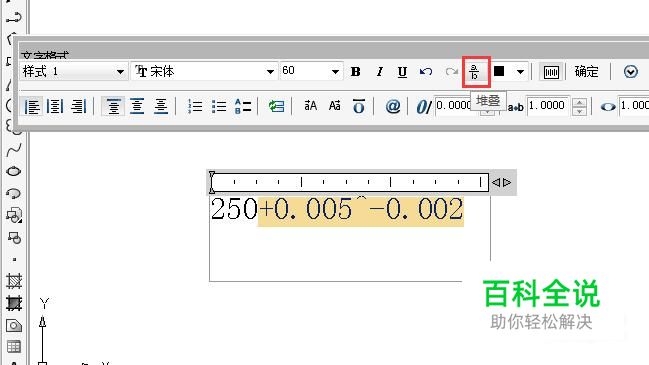
Task: Convert text to lowercase with Aā
Action: pyautogui.click(x=334, y=106)
